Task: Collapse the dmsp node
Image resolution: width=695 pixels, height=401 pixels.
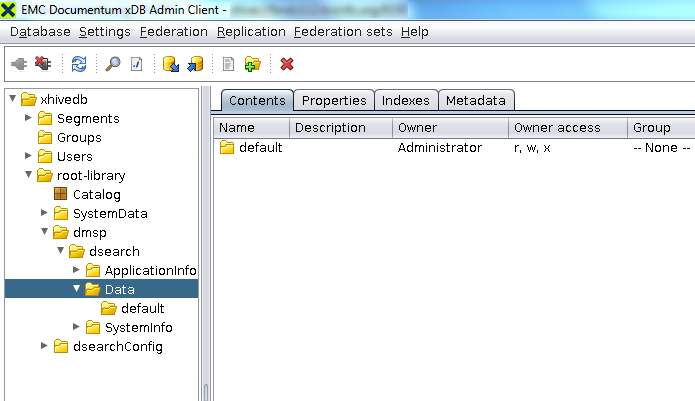Action: coord(44,231)
